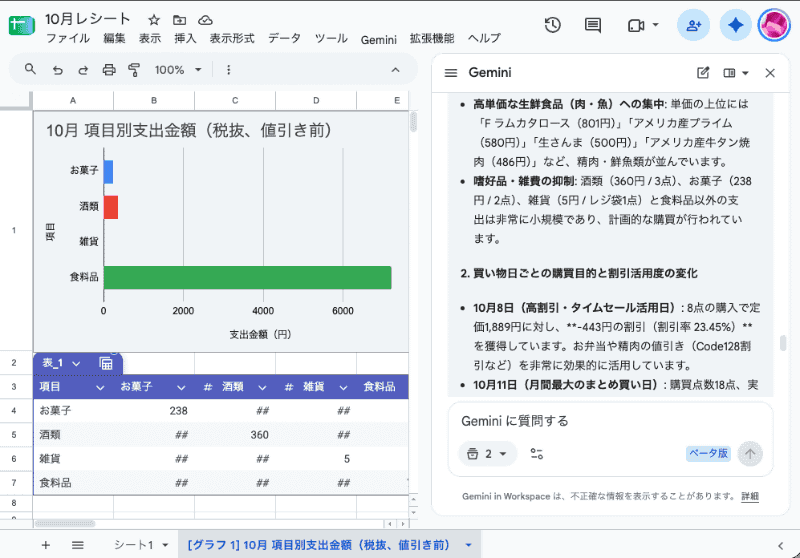The image size is (800, 558).
Task: Close the Gemini side panel
Action: tap(770, 73)
